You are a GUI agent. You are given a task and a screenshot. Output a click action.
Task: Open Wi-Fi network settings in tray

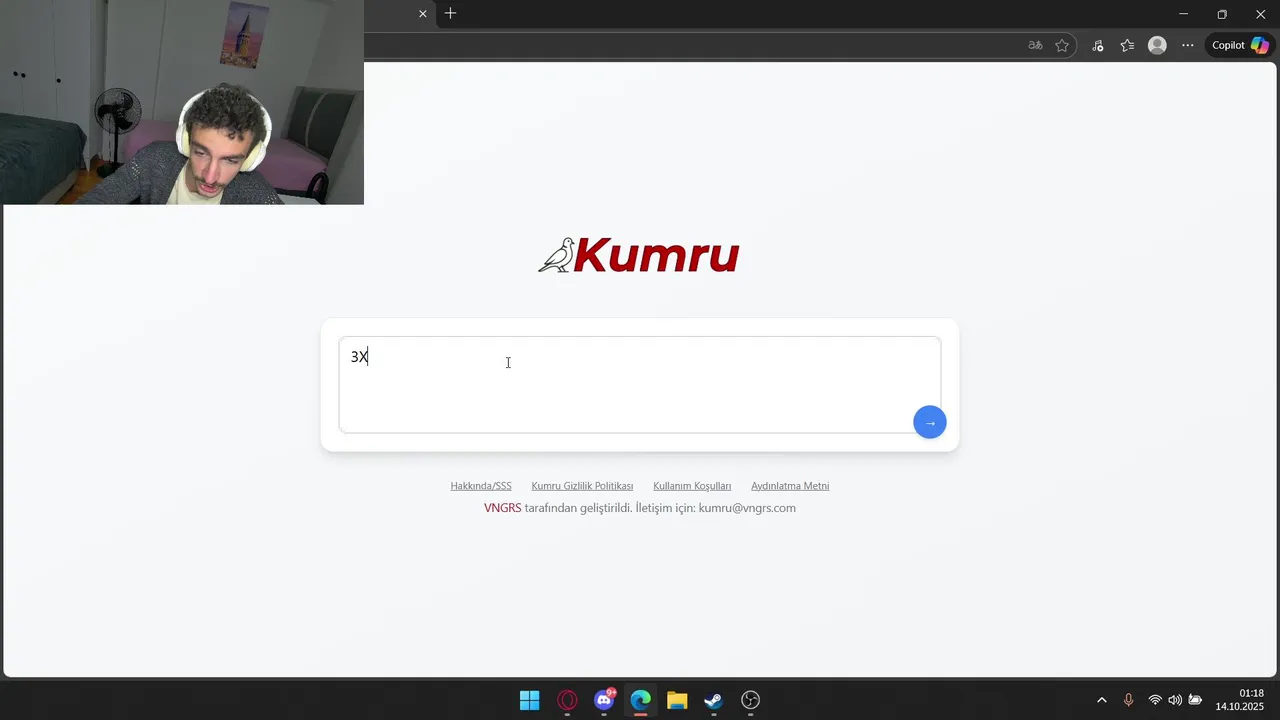tap(1155, 700)
